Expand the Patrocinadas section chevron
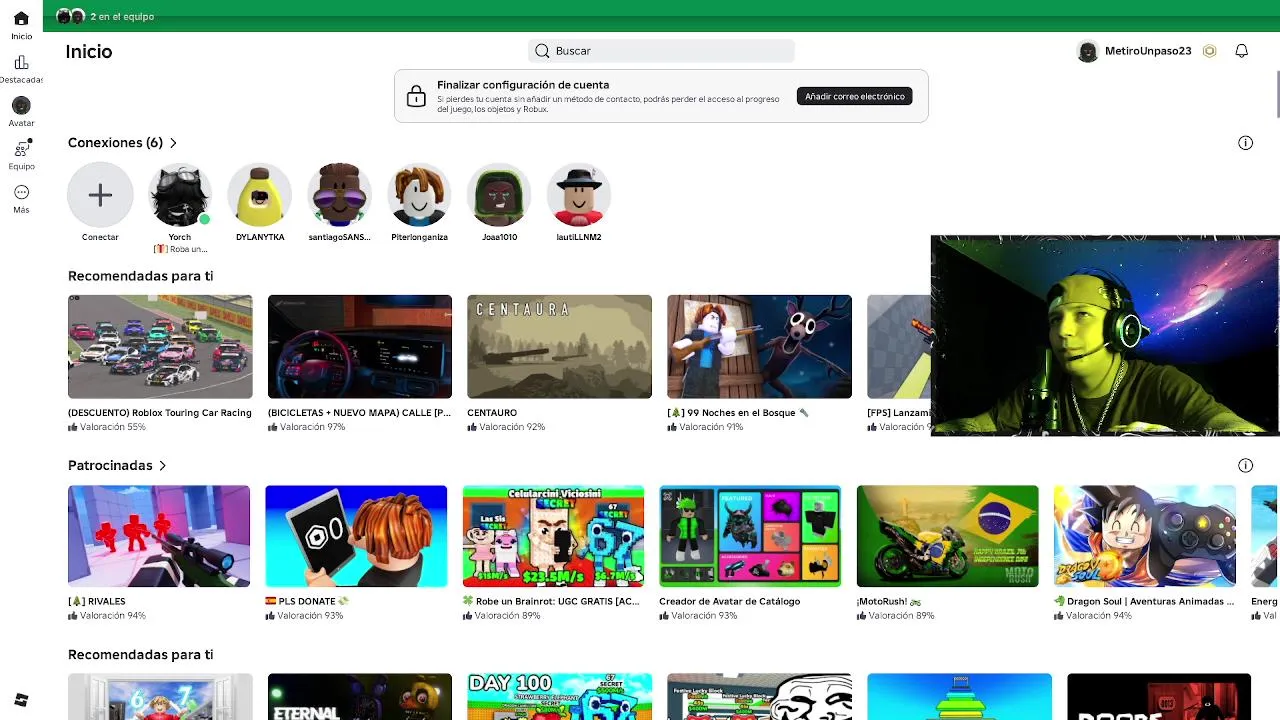Image resolution: width=1280 pixels, height=720 pixels. tap(162, 465)
